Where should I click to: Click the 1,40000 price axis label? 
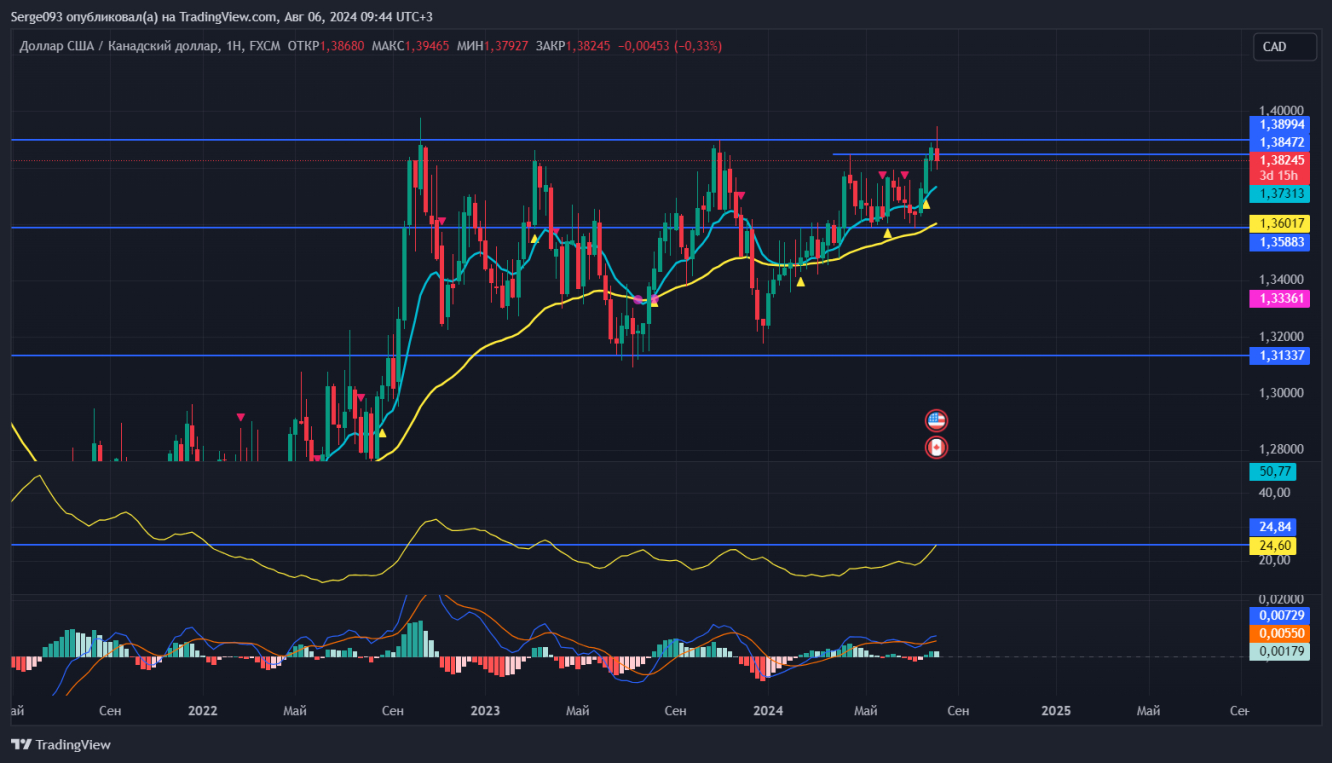(x=1281, y=110)
